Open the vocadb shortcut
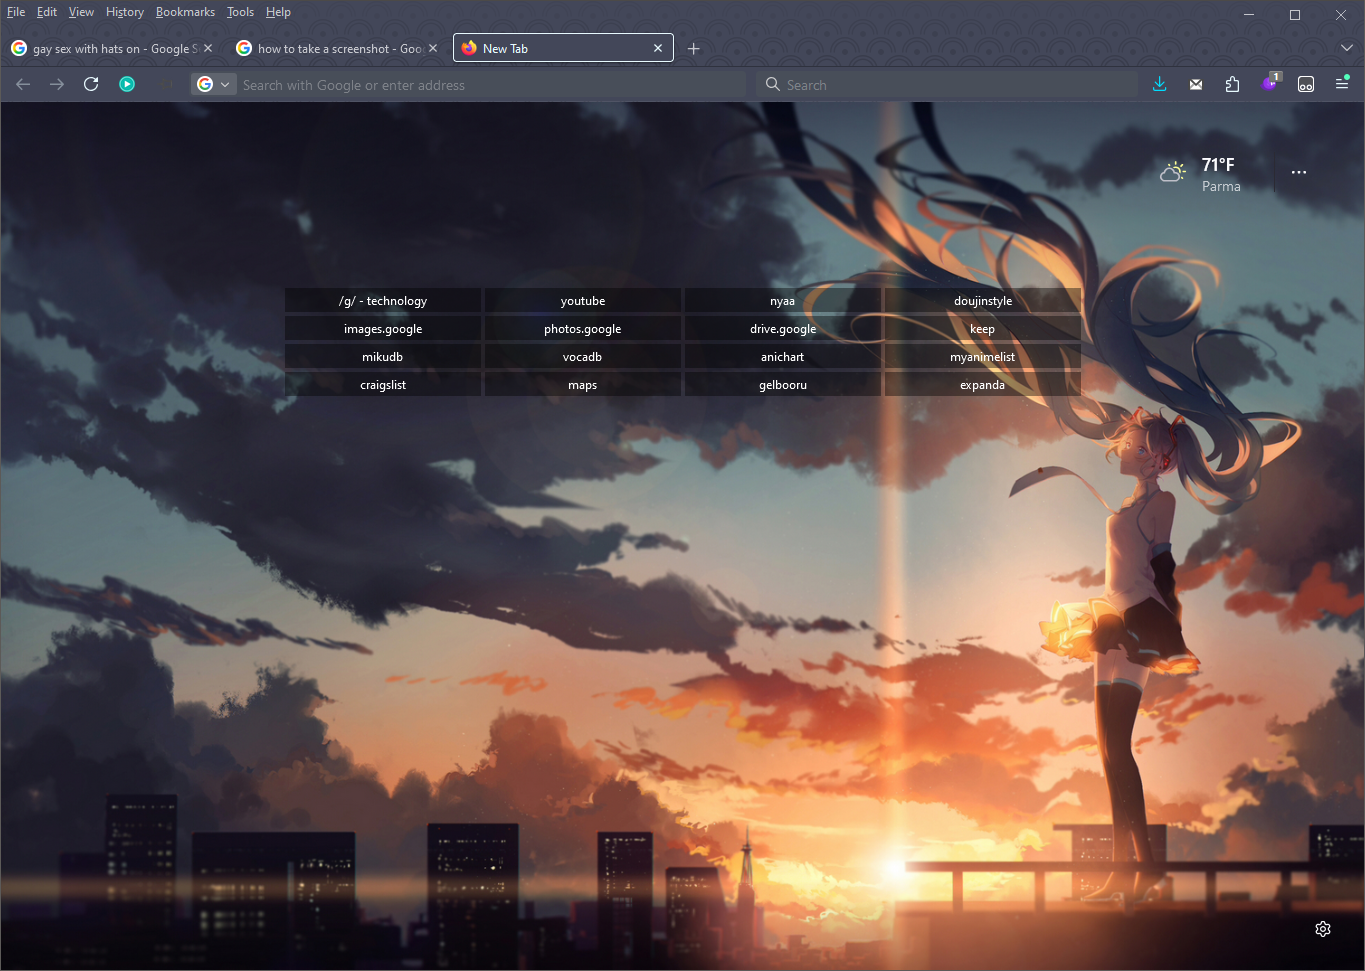This screenshot has width=1365, height=971. coord(583,357)
